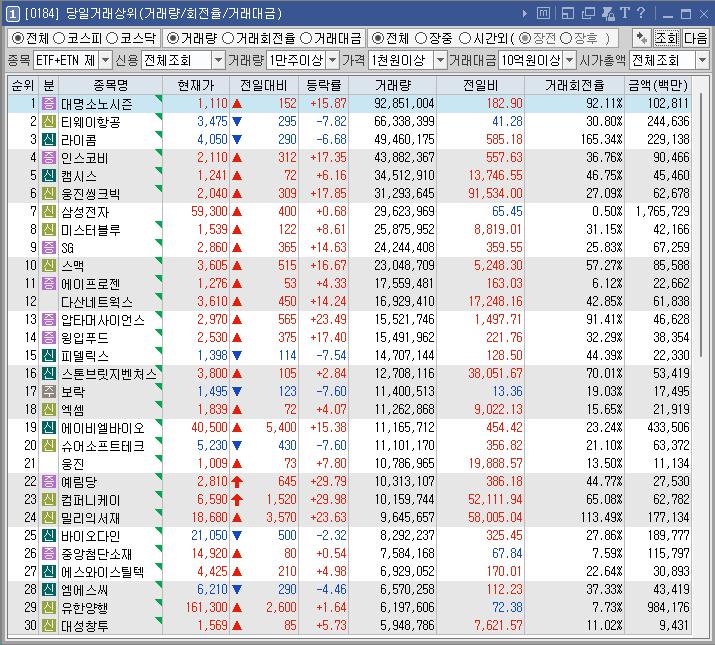Click the 증 badge beside 인스코비

49,158
